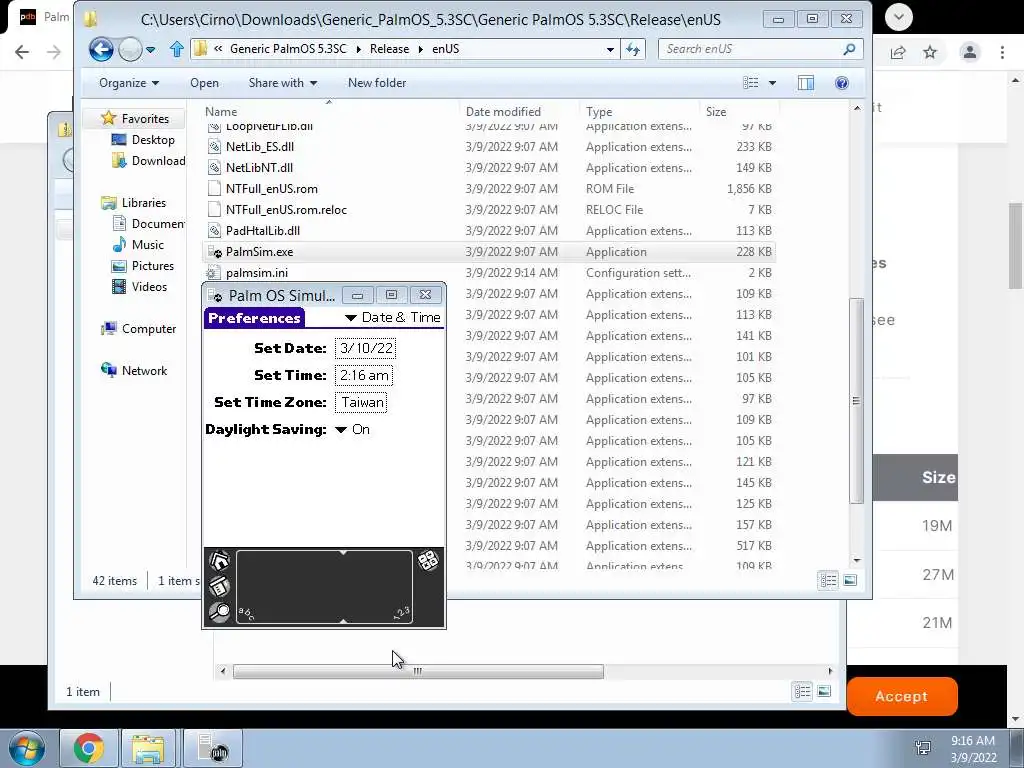Image resolution: width=1024 pixels, height=768 pixels.
Task: Select Computer in navigation pane
Action: (x=138, y=328)
